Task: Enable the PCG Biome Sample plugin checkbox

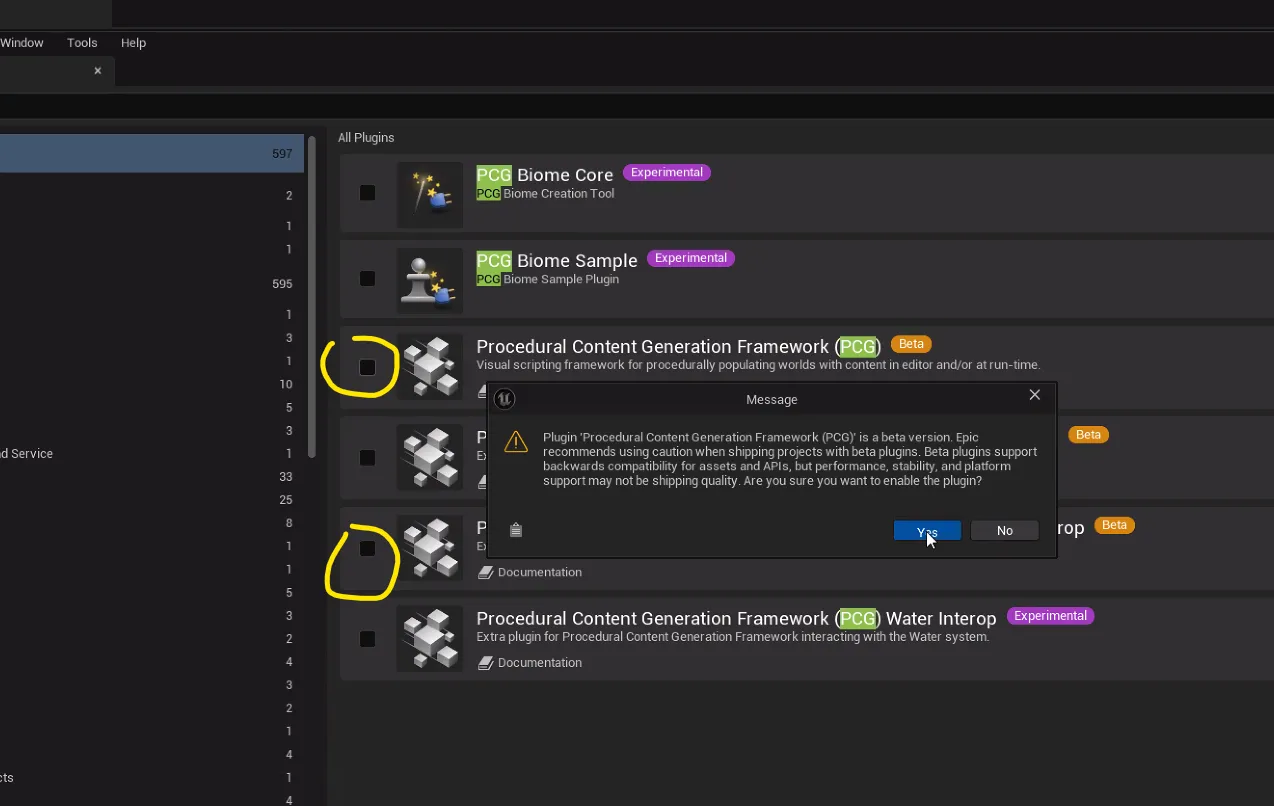Action: click(x=367, y=278)
